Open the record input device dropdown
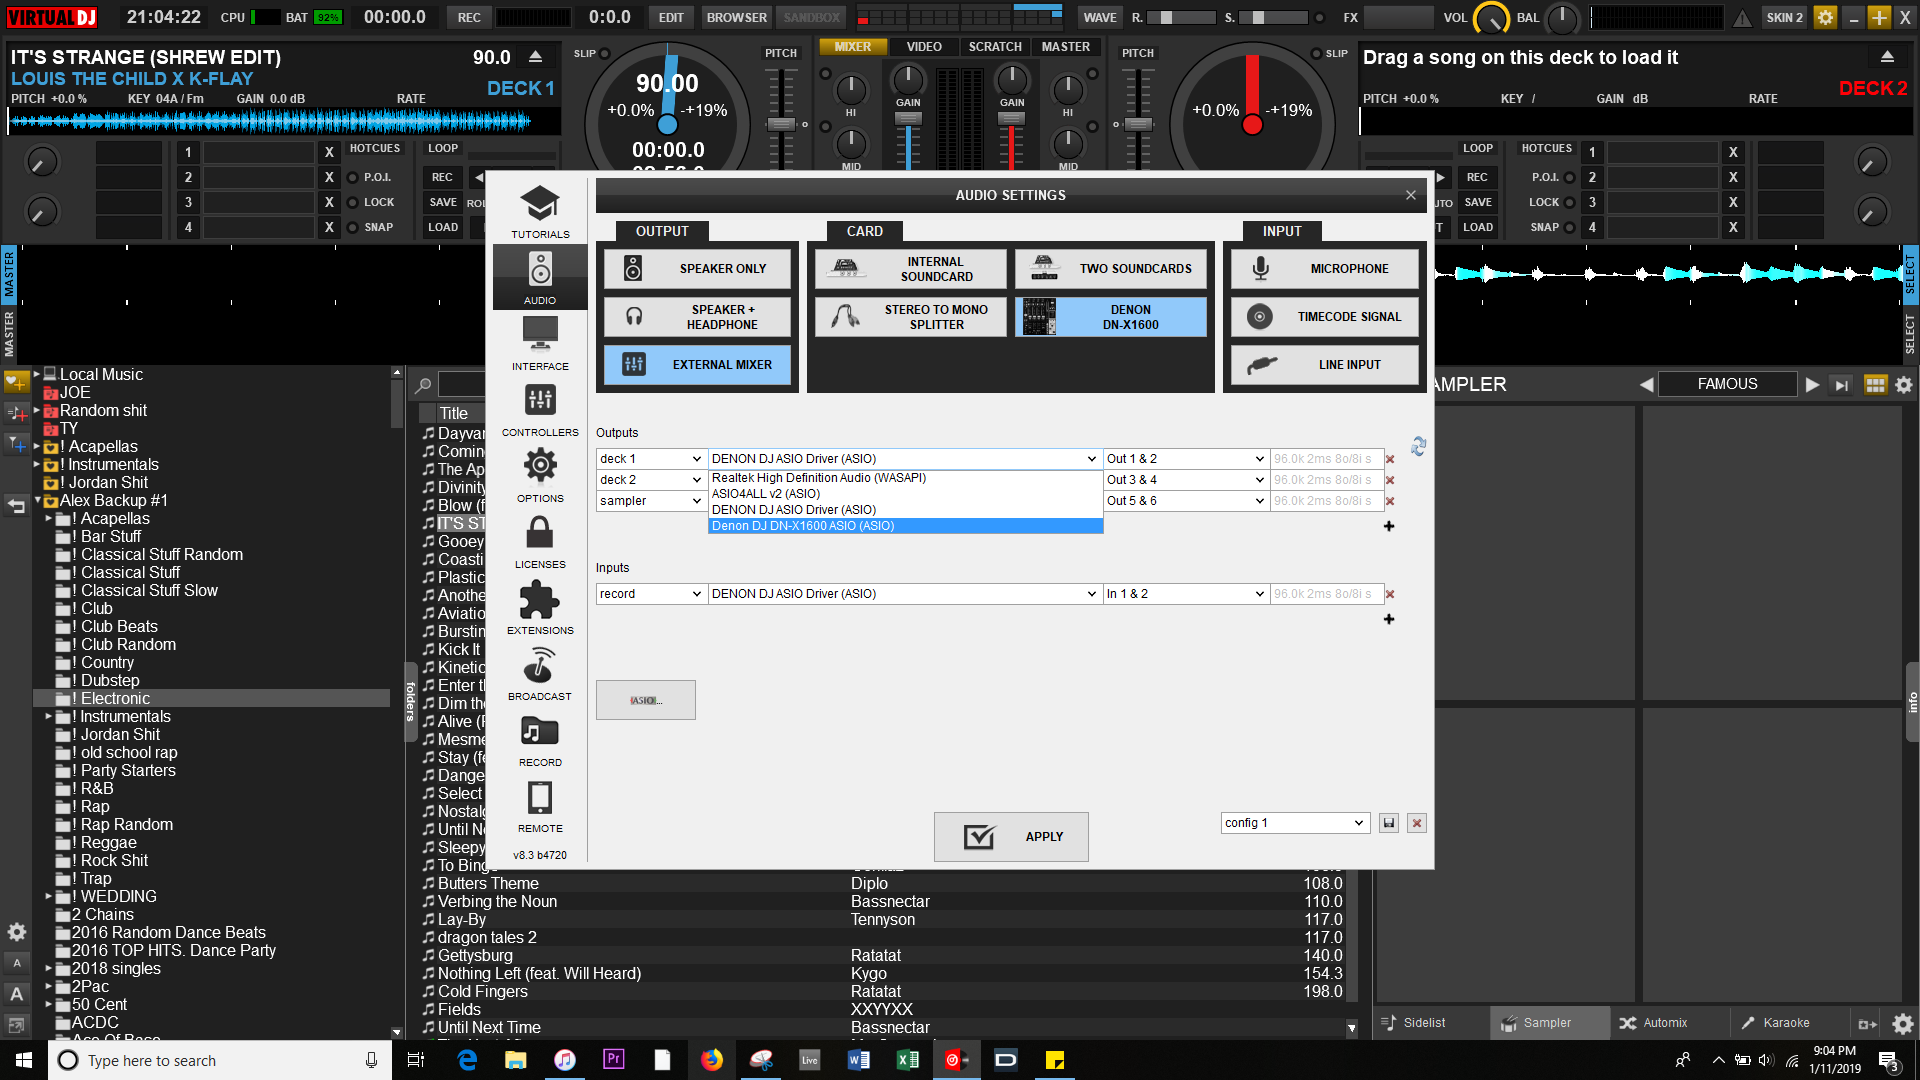This screenshot has width=1920, height=1080. pos(905,594)
